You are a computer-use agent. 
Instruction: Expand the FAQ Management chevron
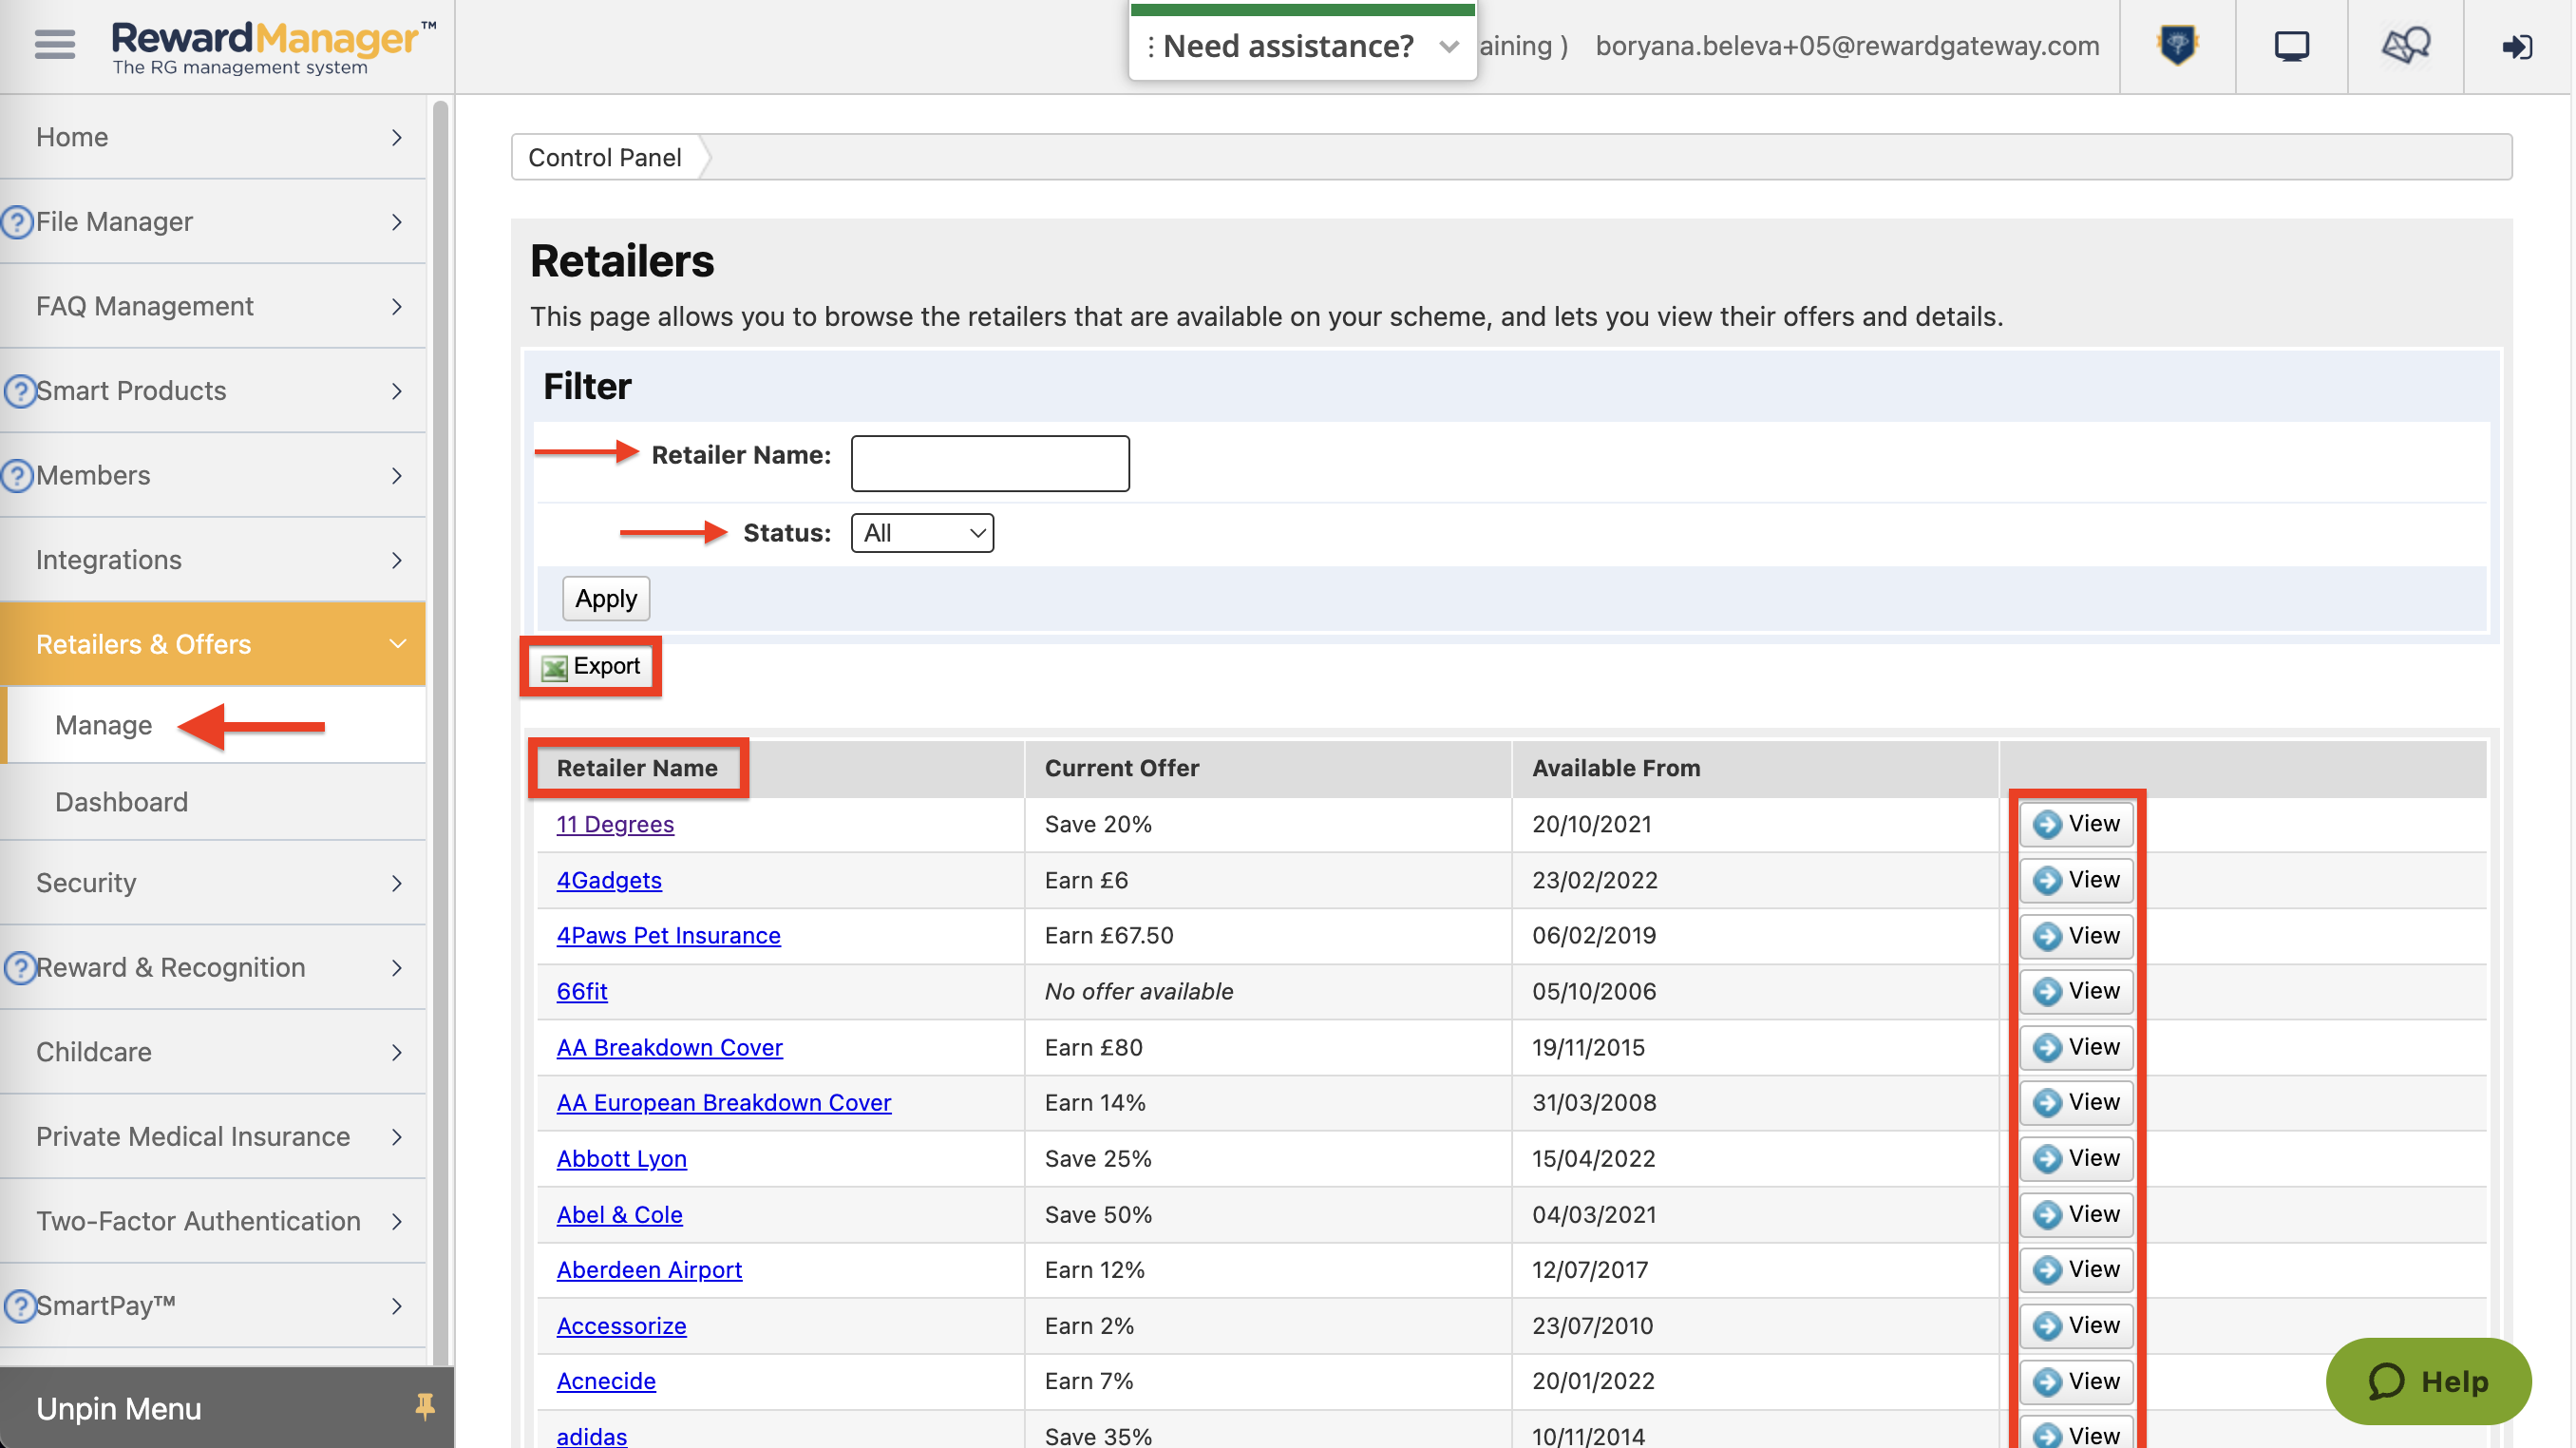397,306
